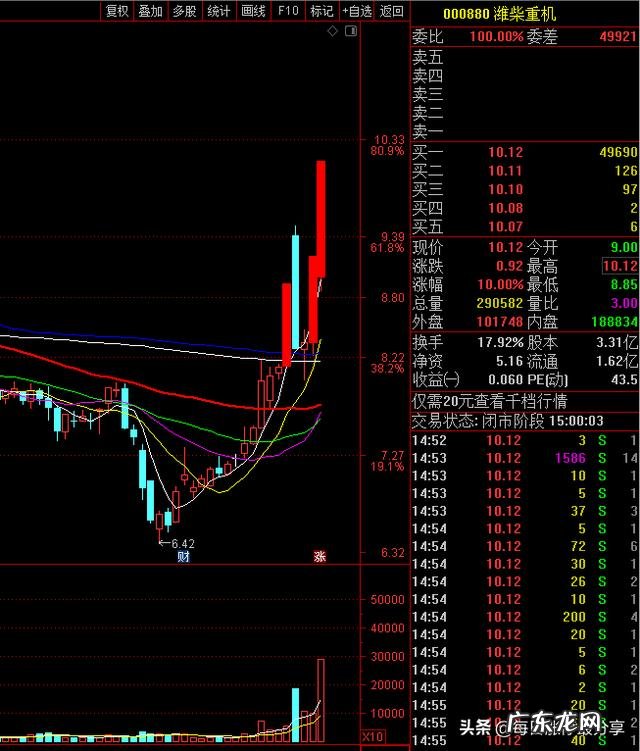Click the 买一 bid row at 10.12
Viewport: 640px width, 751px height.
525,152
